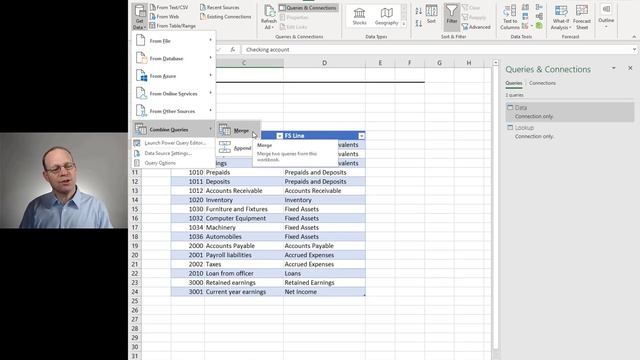Open the FS Line column filter dropdown

click(x=362, y=136)
